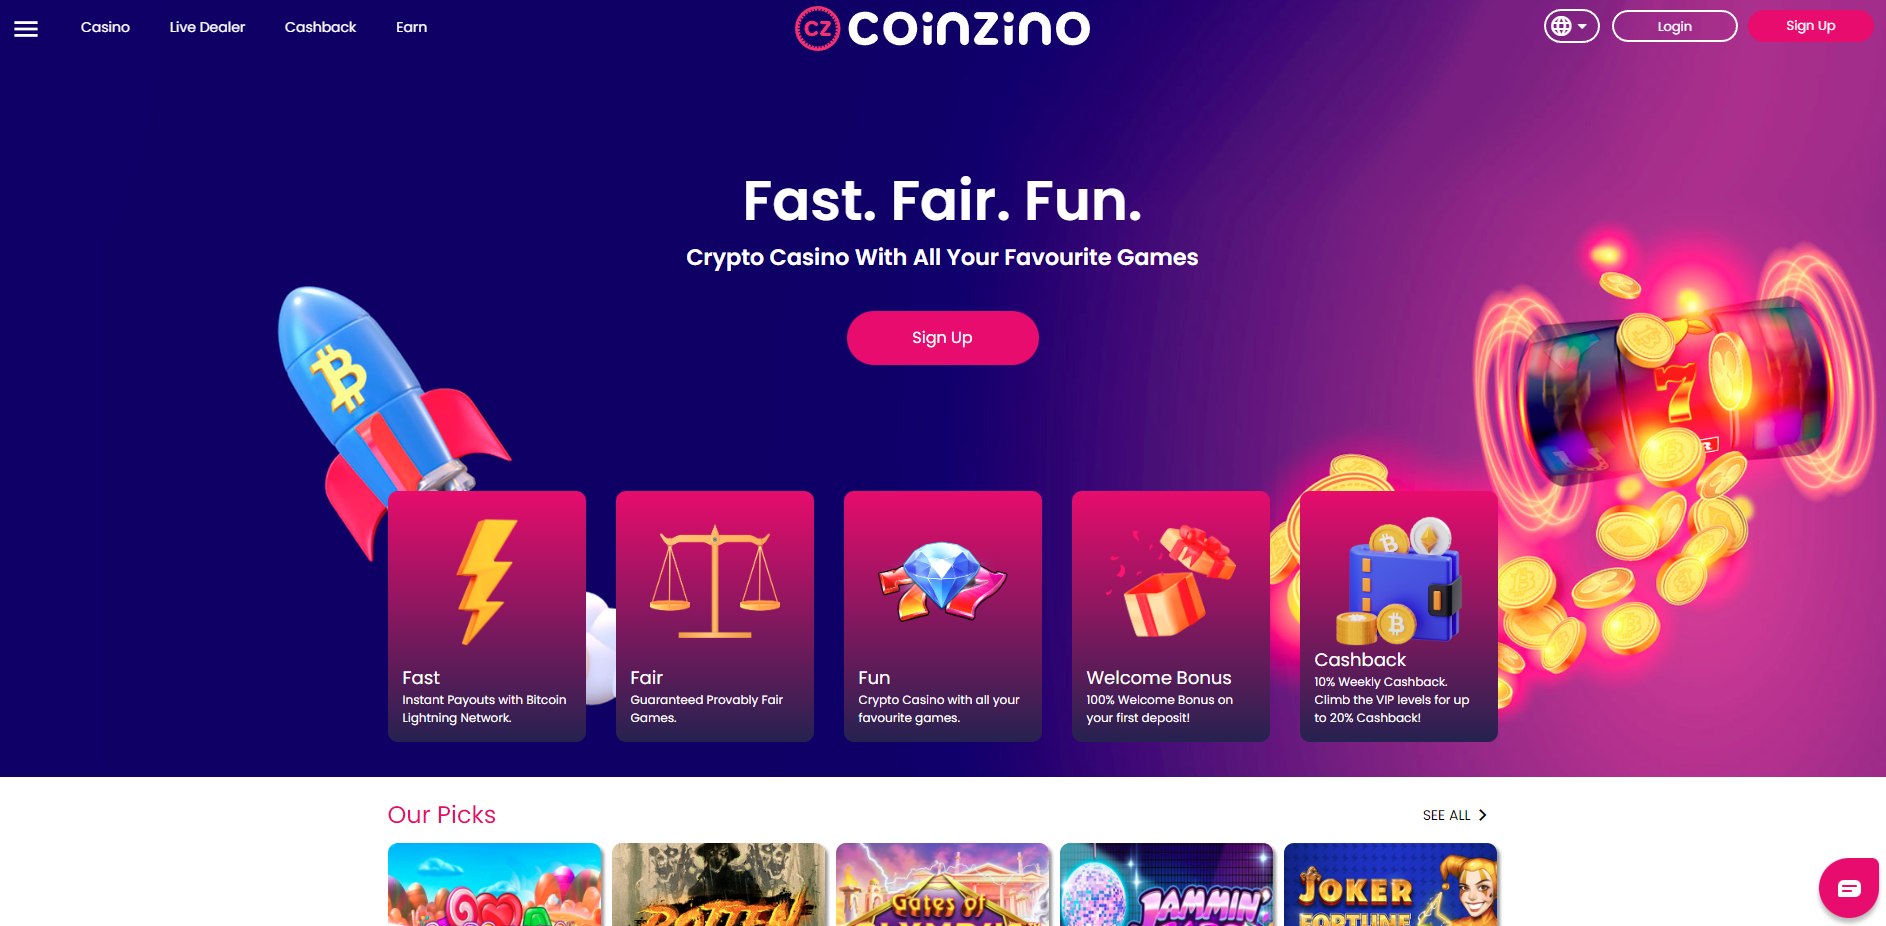This screenshot has height=926, width=1886.
Task: Open the Live Dealer menu item
Action: (207, 27)
